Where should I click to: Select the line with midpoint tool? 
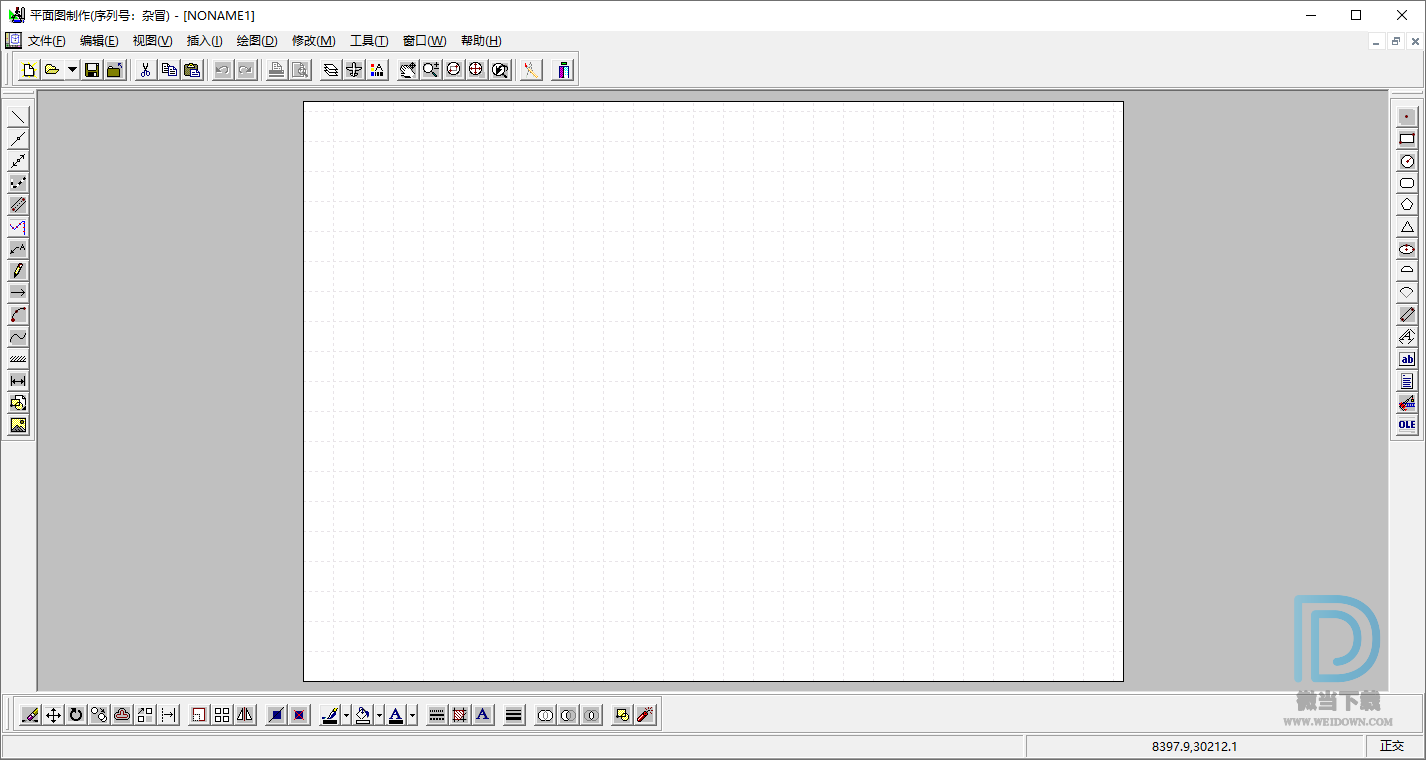(18, 139)
